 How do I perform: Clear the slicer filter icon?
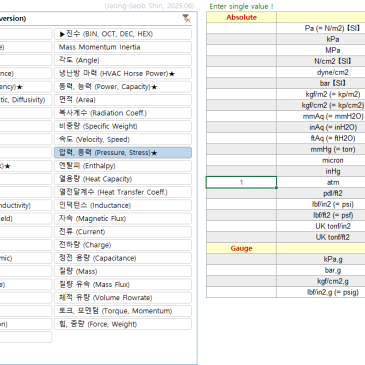coord(187,18)
